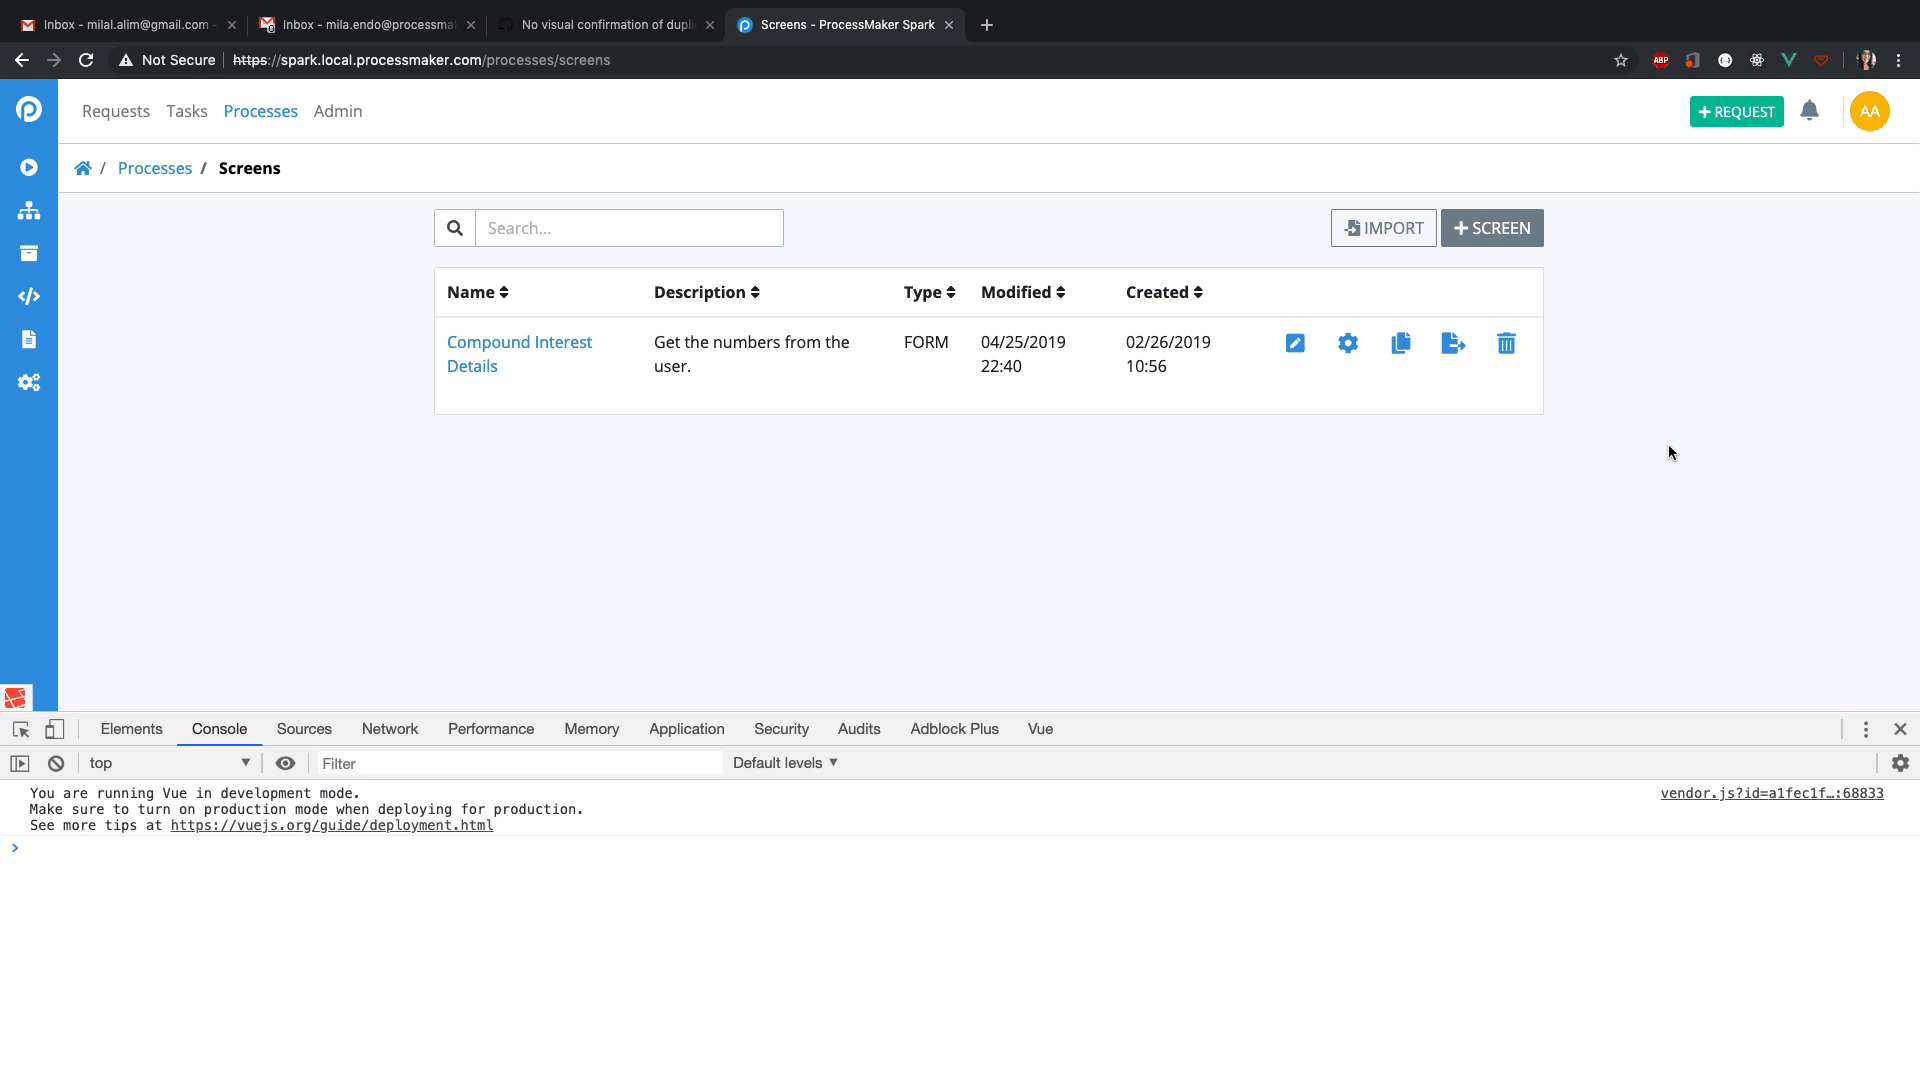Click the home breadcrumb icon
The image size is (1920, 1080).
[83, 168]
